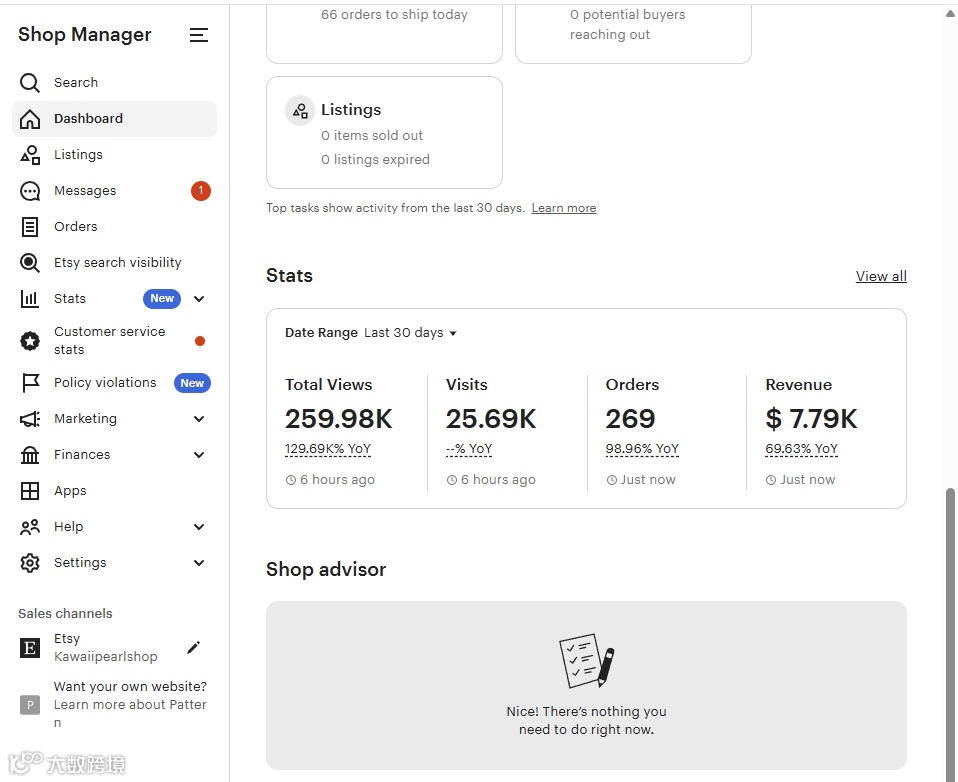
Task: Click the Listings shapes icon in sidebar
Action: pyautogui.click(x=30, y=155)
